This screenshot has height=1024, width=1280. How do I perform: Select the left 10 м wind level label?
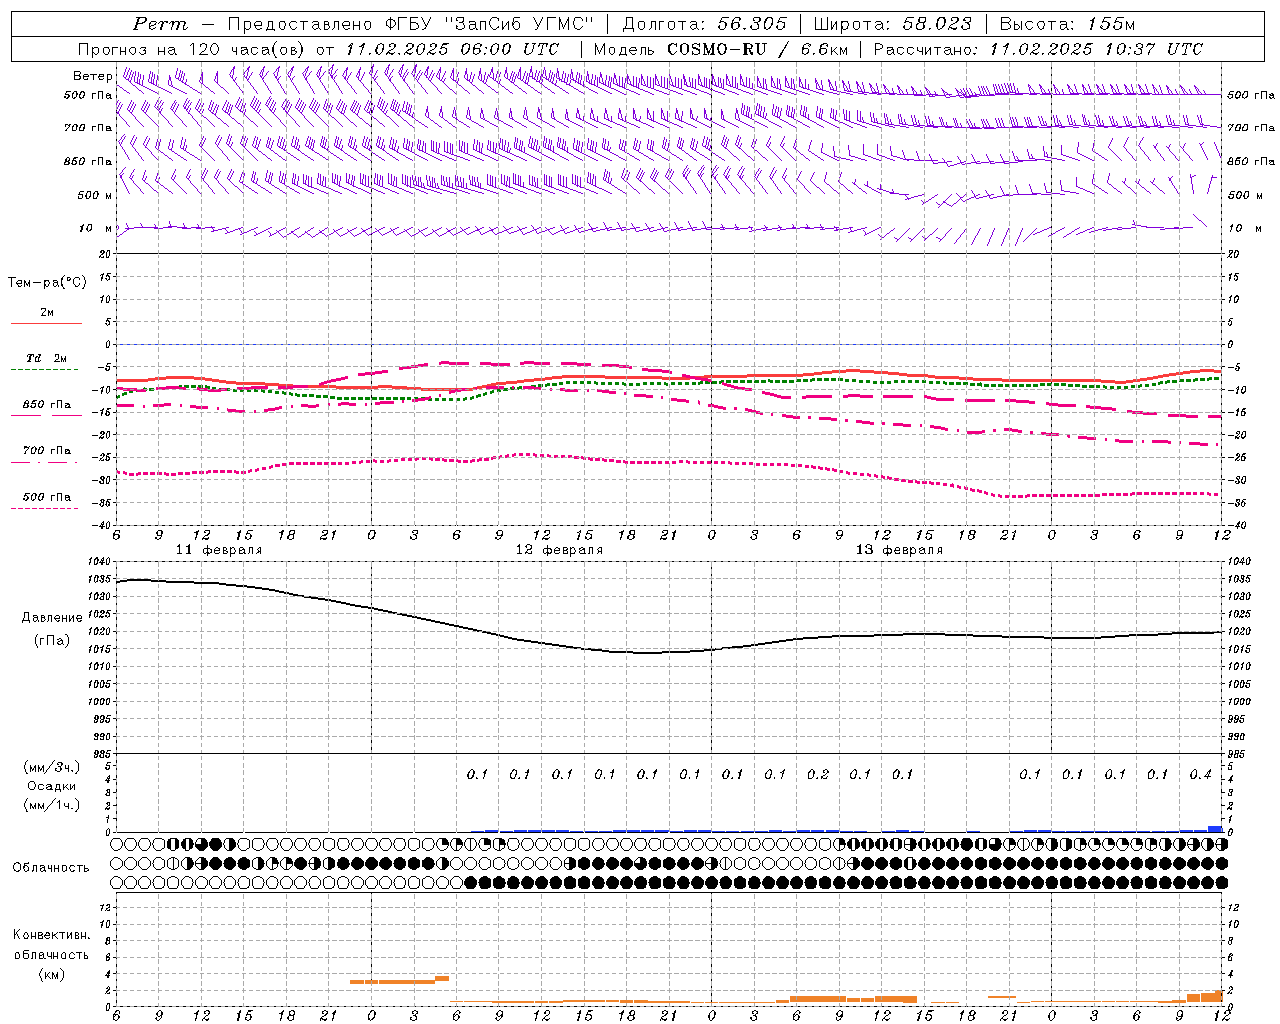click(95, 228)
